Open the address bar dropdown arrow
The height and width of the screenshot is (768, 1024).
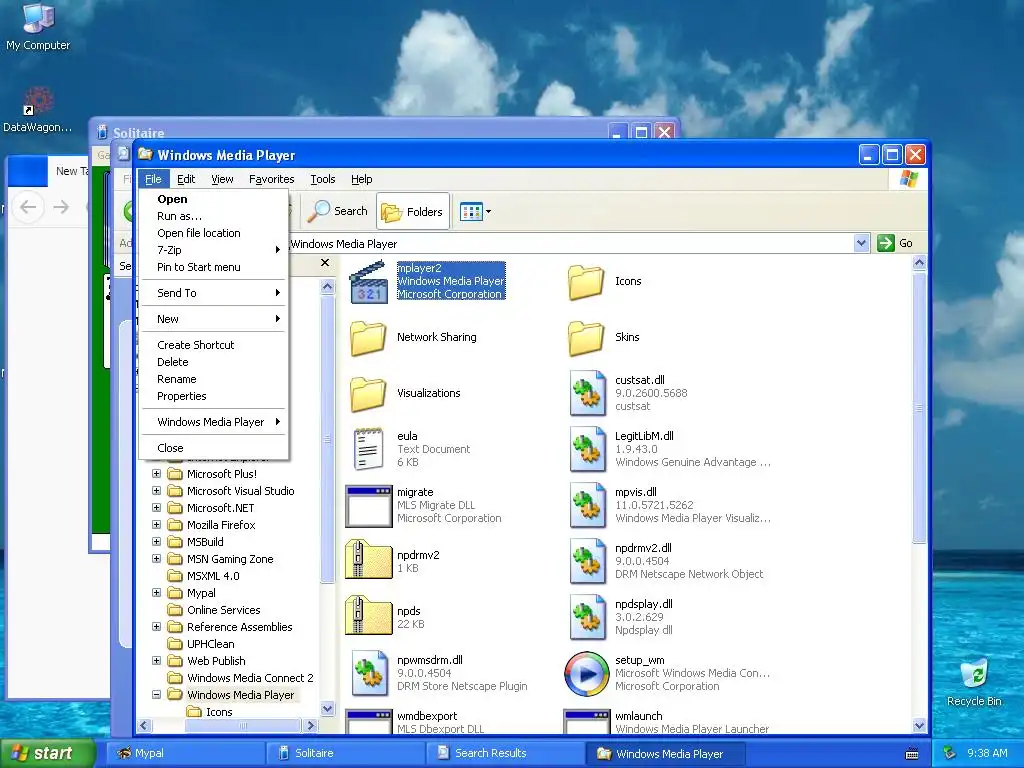point(861,243)
